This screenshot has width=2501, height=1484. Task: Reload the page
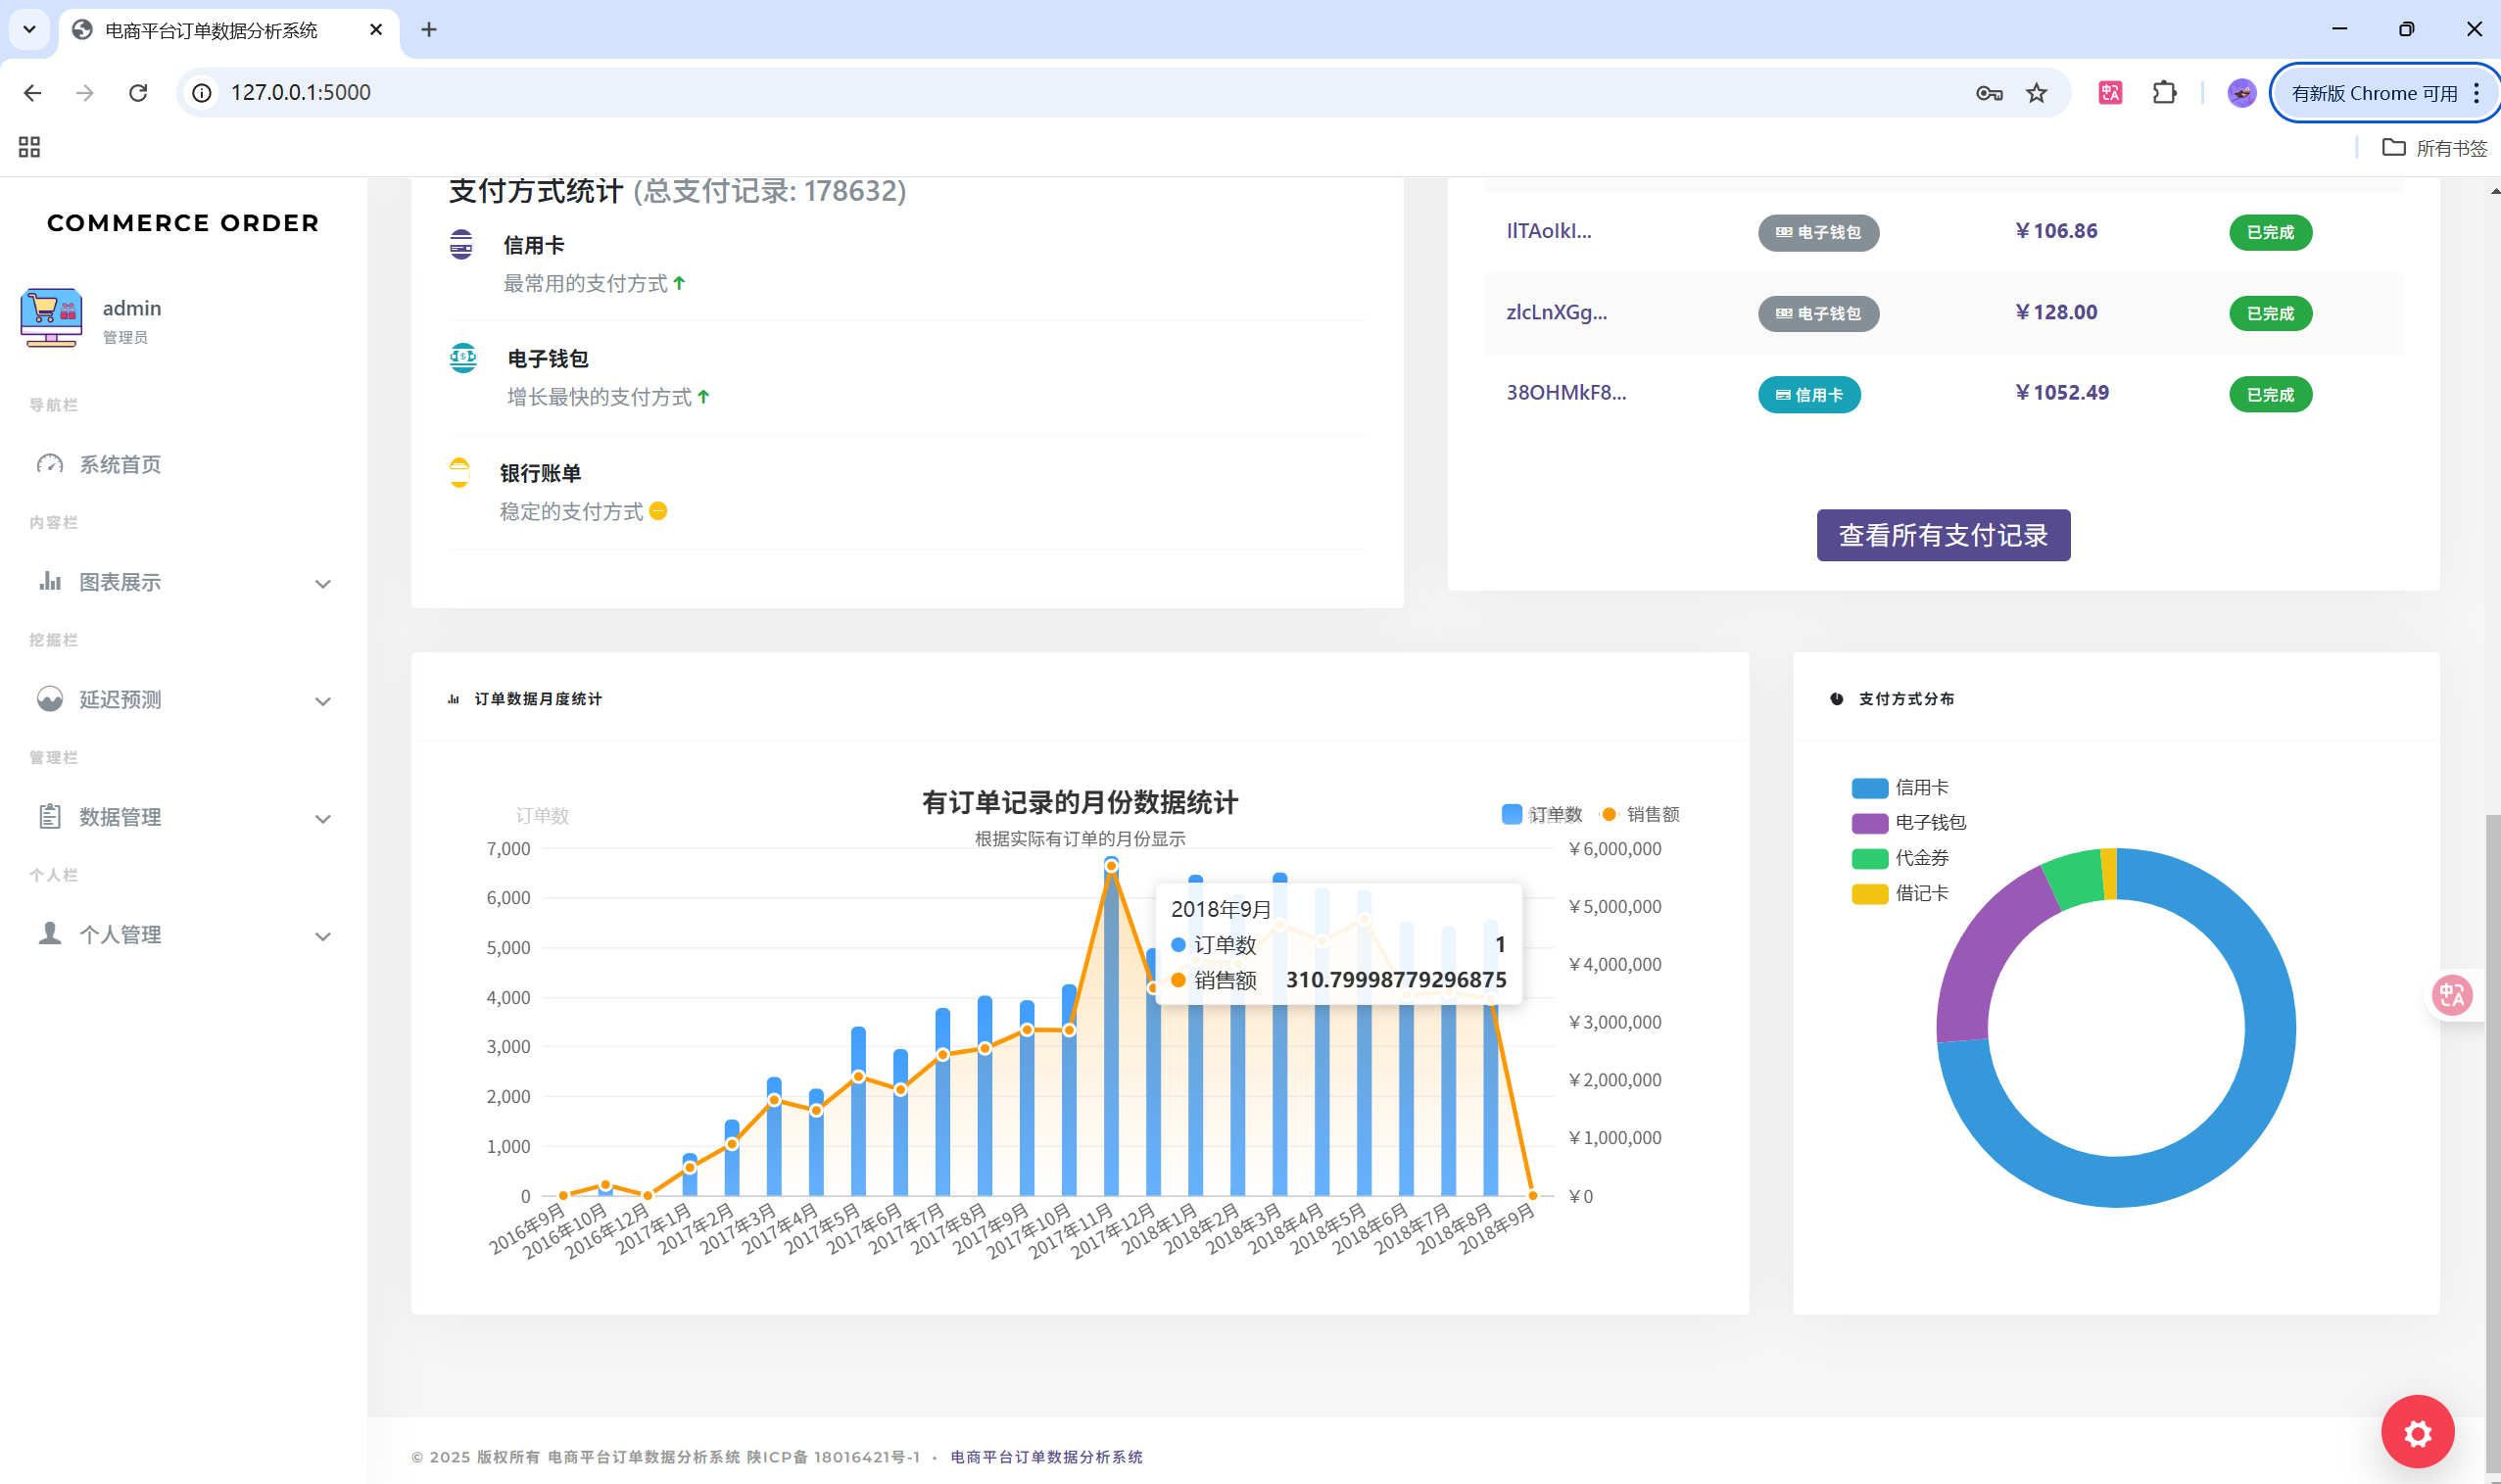(x=138, y=93)
